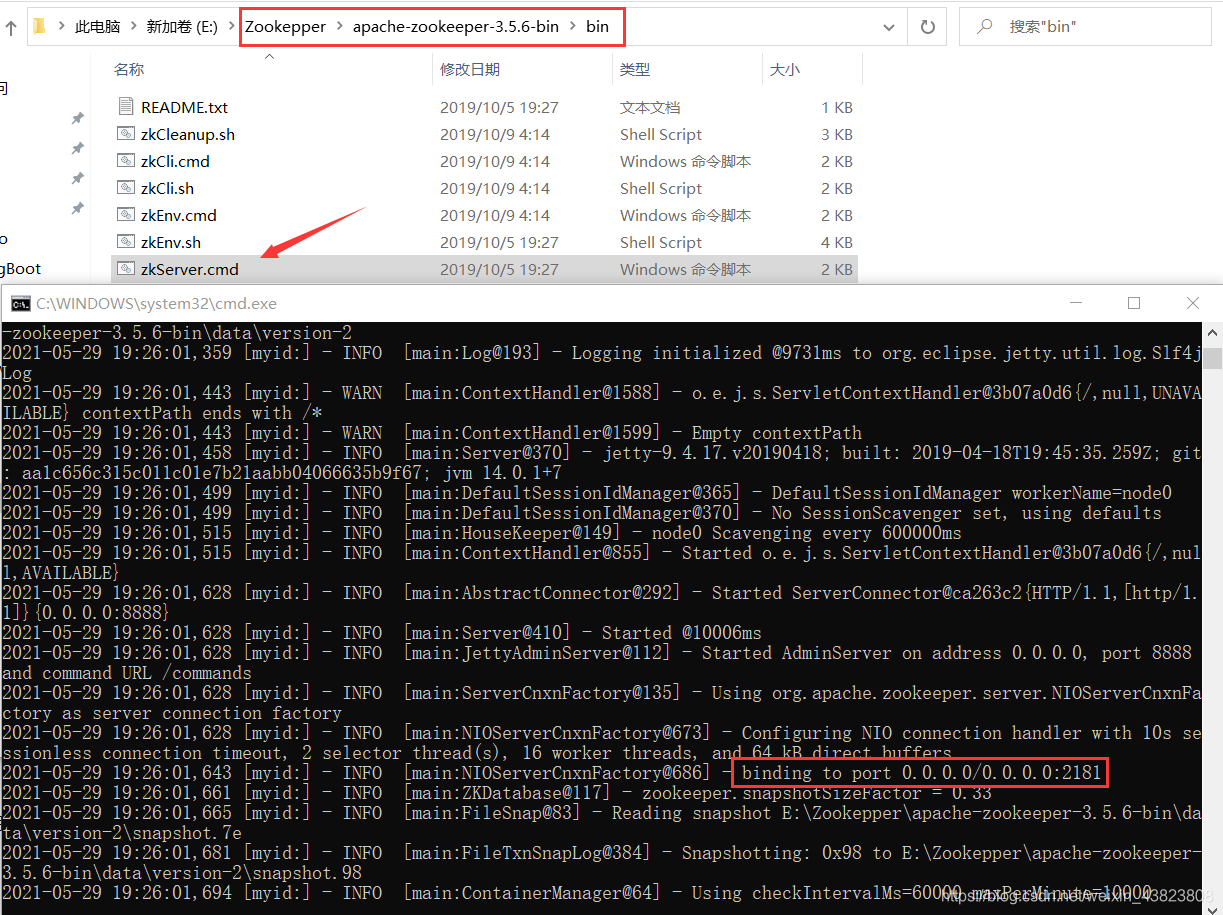Click the 文本文档 type of README.txt
This screenshot has height=915, width=1223.
[650, 107]
